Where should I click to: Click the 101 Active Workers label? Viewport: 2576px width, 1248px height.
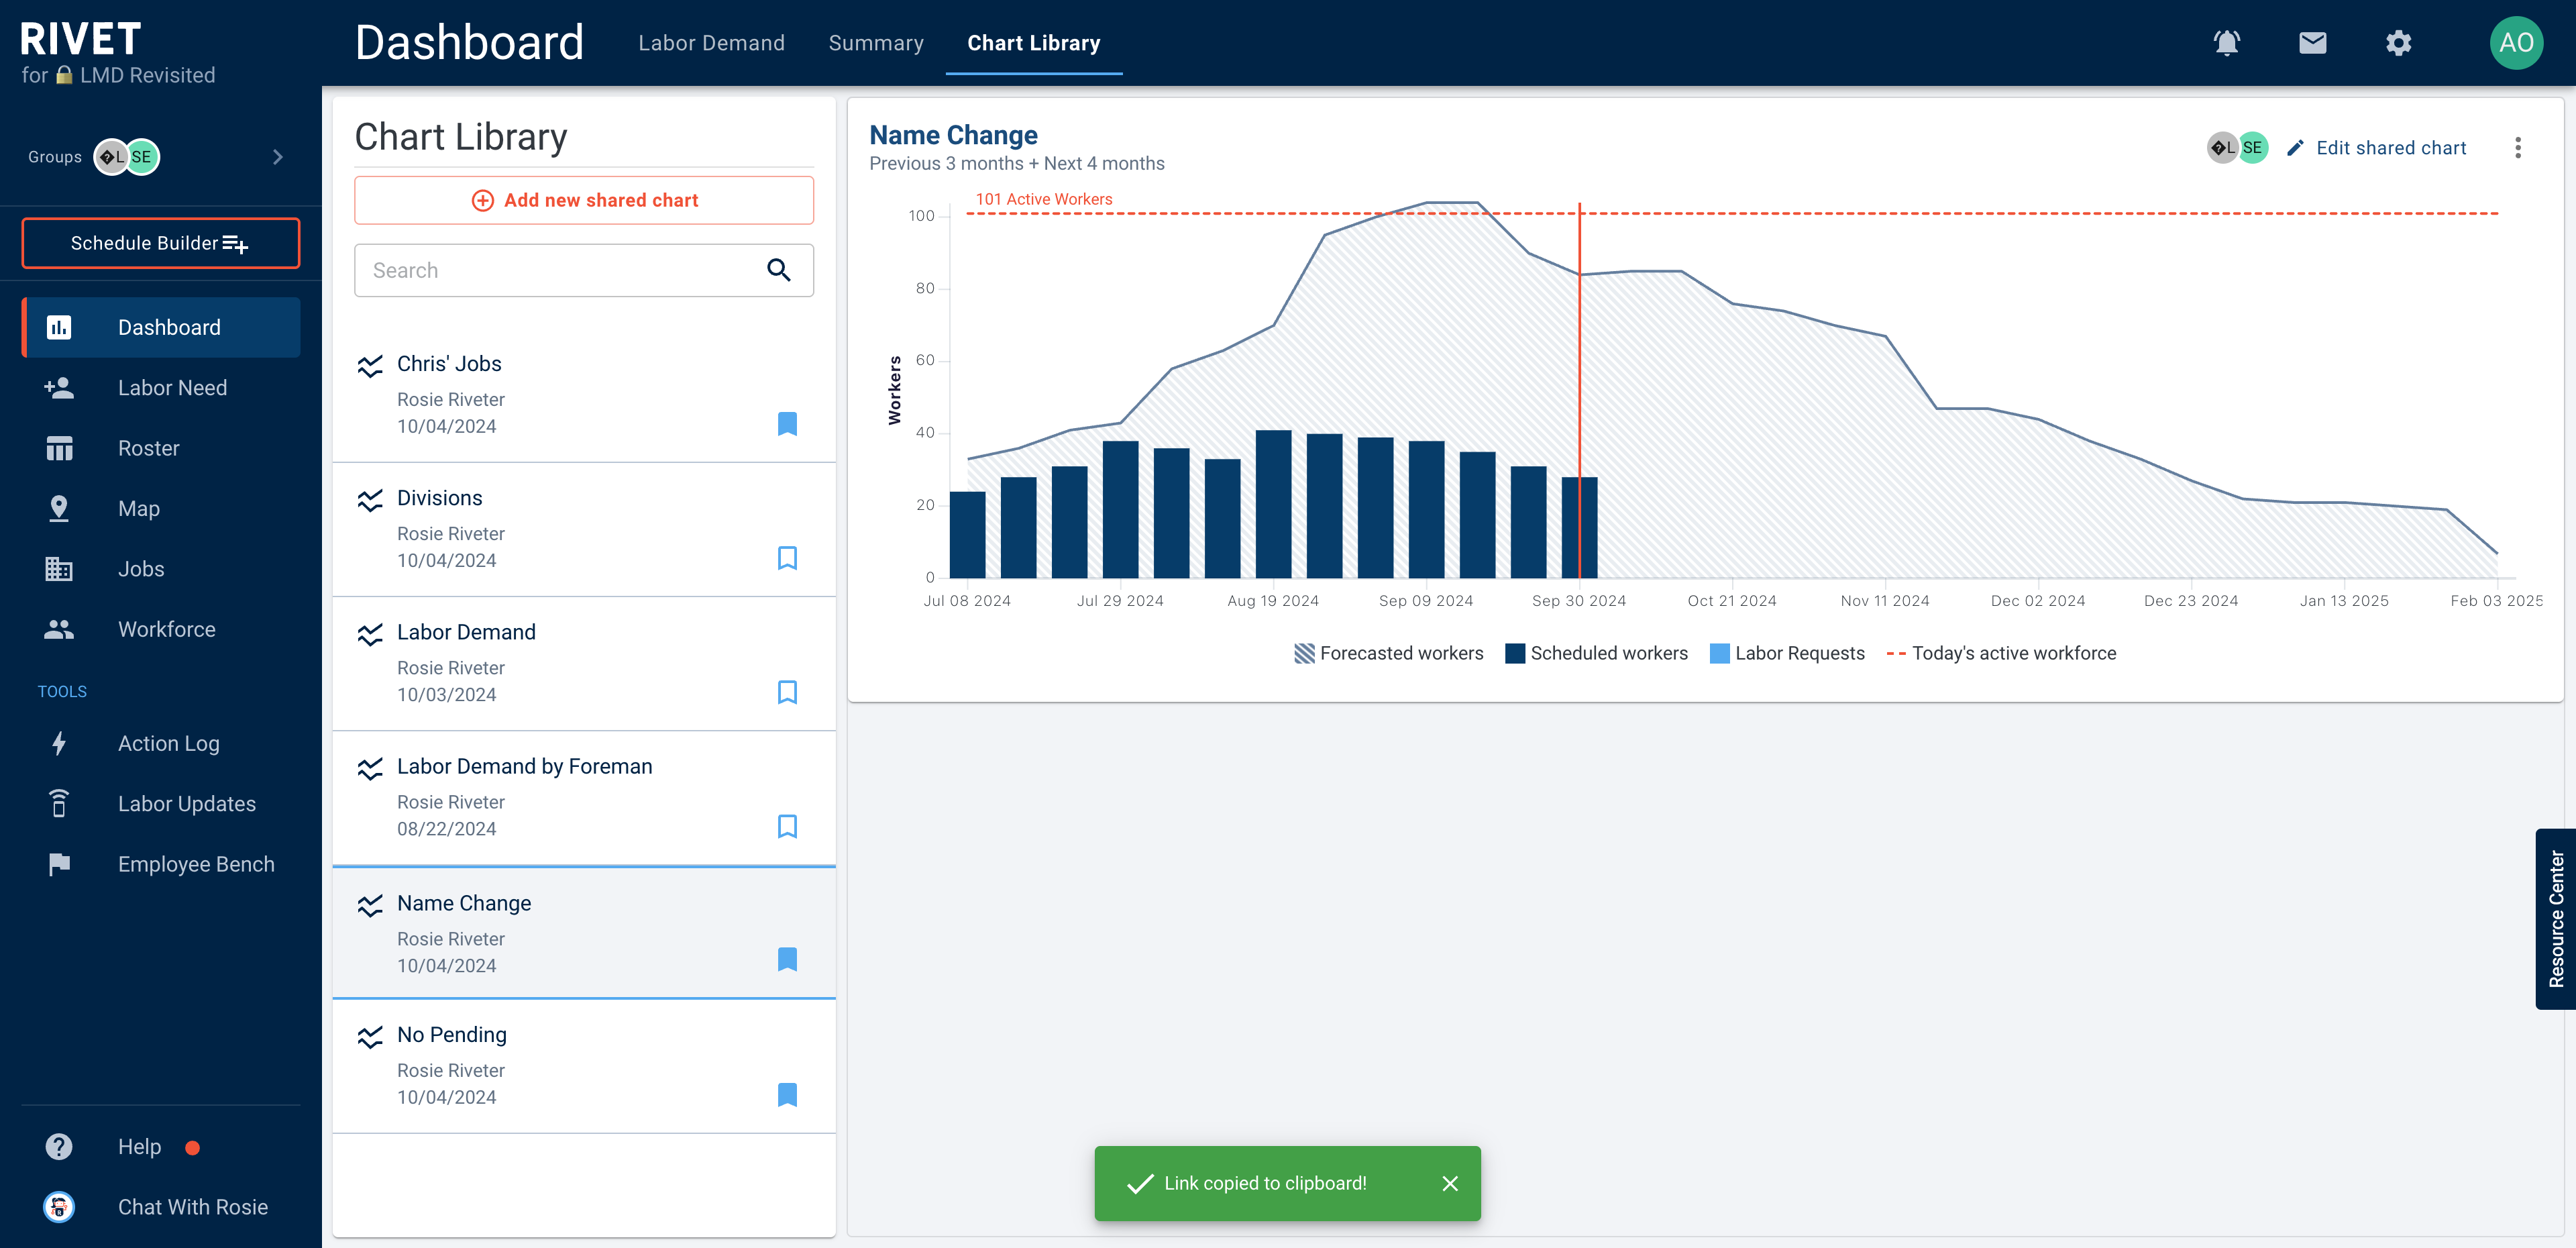[1044, 199]
